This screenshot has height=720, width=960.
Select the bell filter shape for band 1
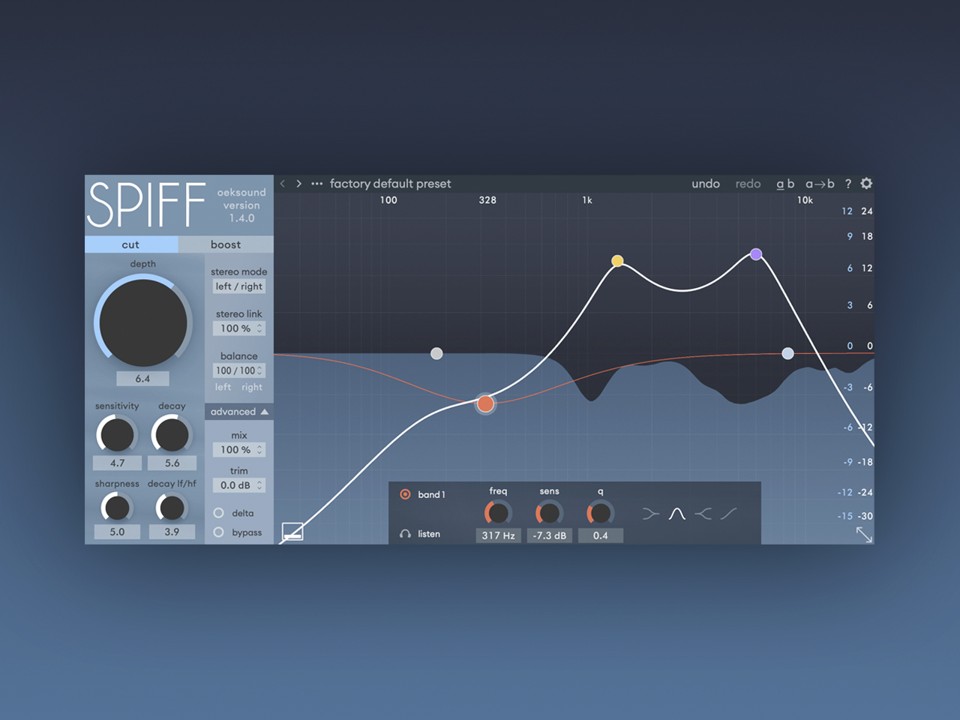676,512
